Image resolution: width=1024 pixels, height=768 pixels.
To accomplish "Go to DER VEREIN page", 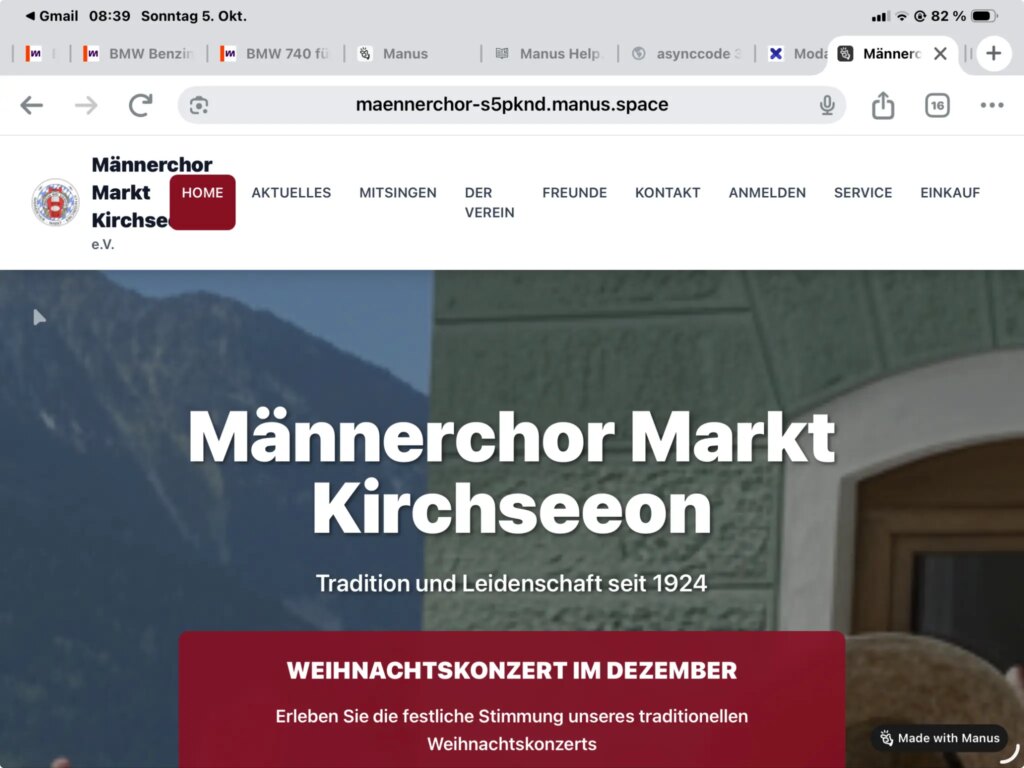I will click(x=489, y=202).
